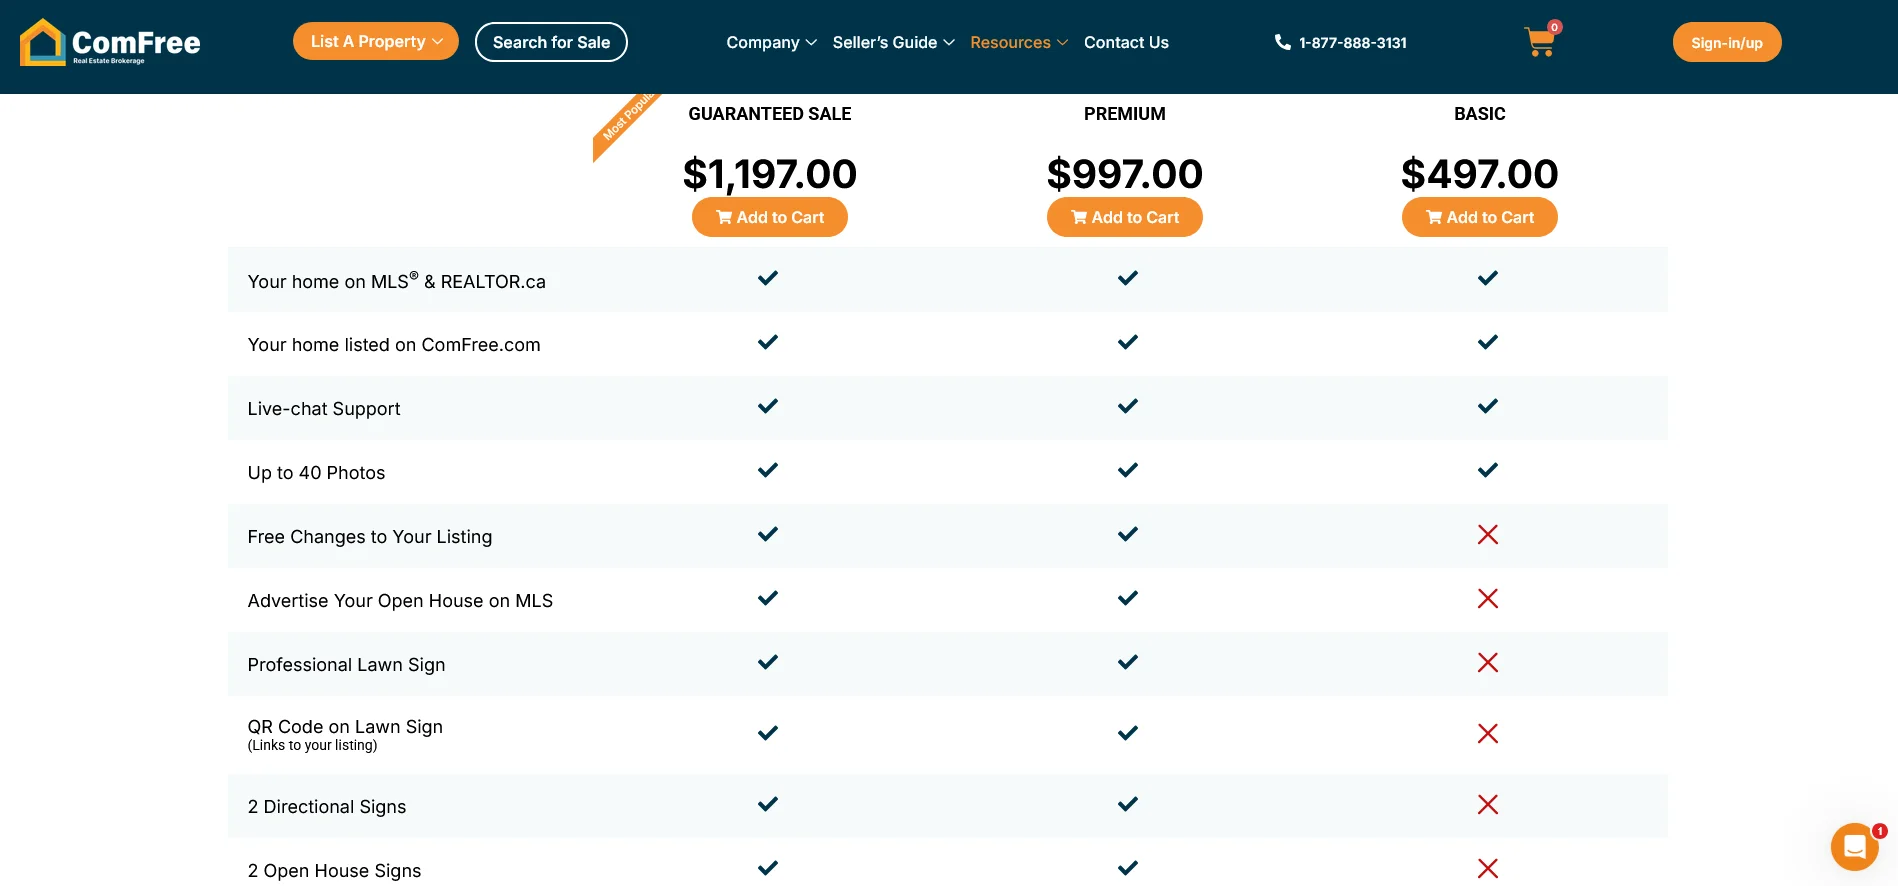1898x886 pixels.
Task: Open the live chat widget
Action: [1854, 847]
